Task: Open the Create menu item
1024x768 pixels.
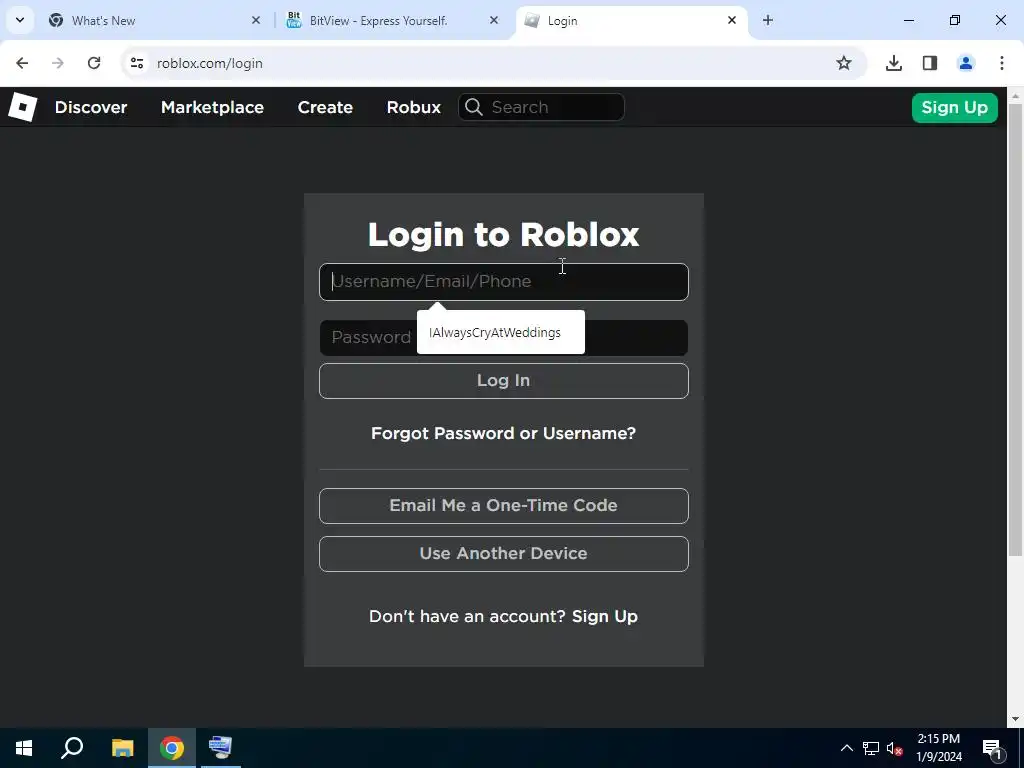Action: coord(325,107)
